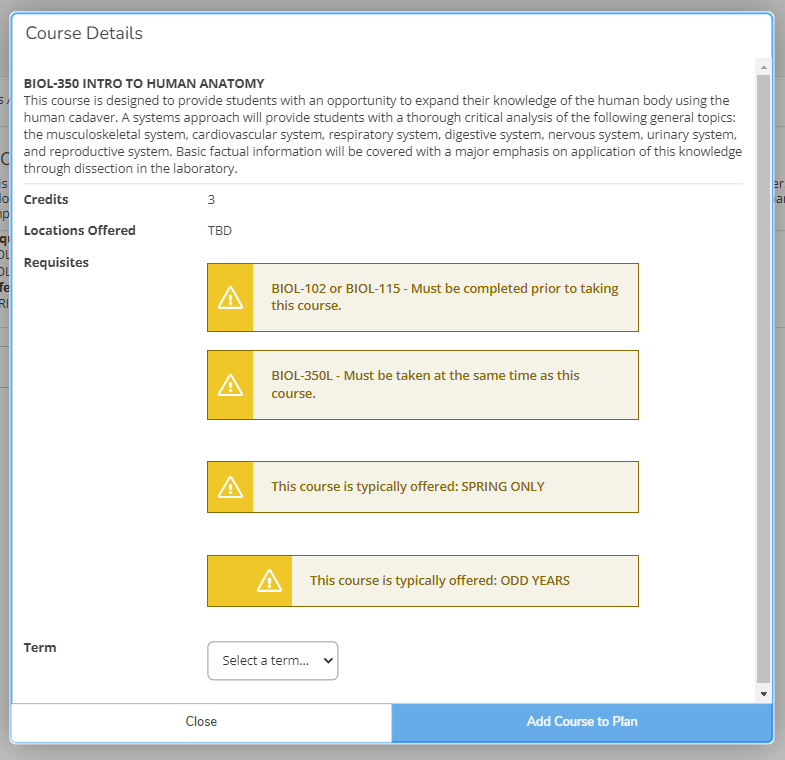Click the Credits label
The width and height of the screenshot is (785, 760).
point(46,199)
